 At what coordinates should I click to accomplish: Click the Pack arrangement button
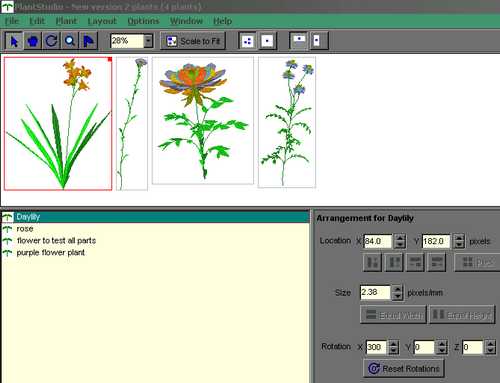[477, 262]
